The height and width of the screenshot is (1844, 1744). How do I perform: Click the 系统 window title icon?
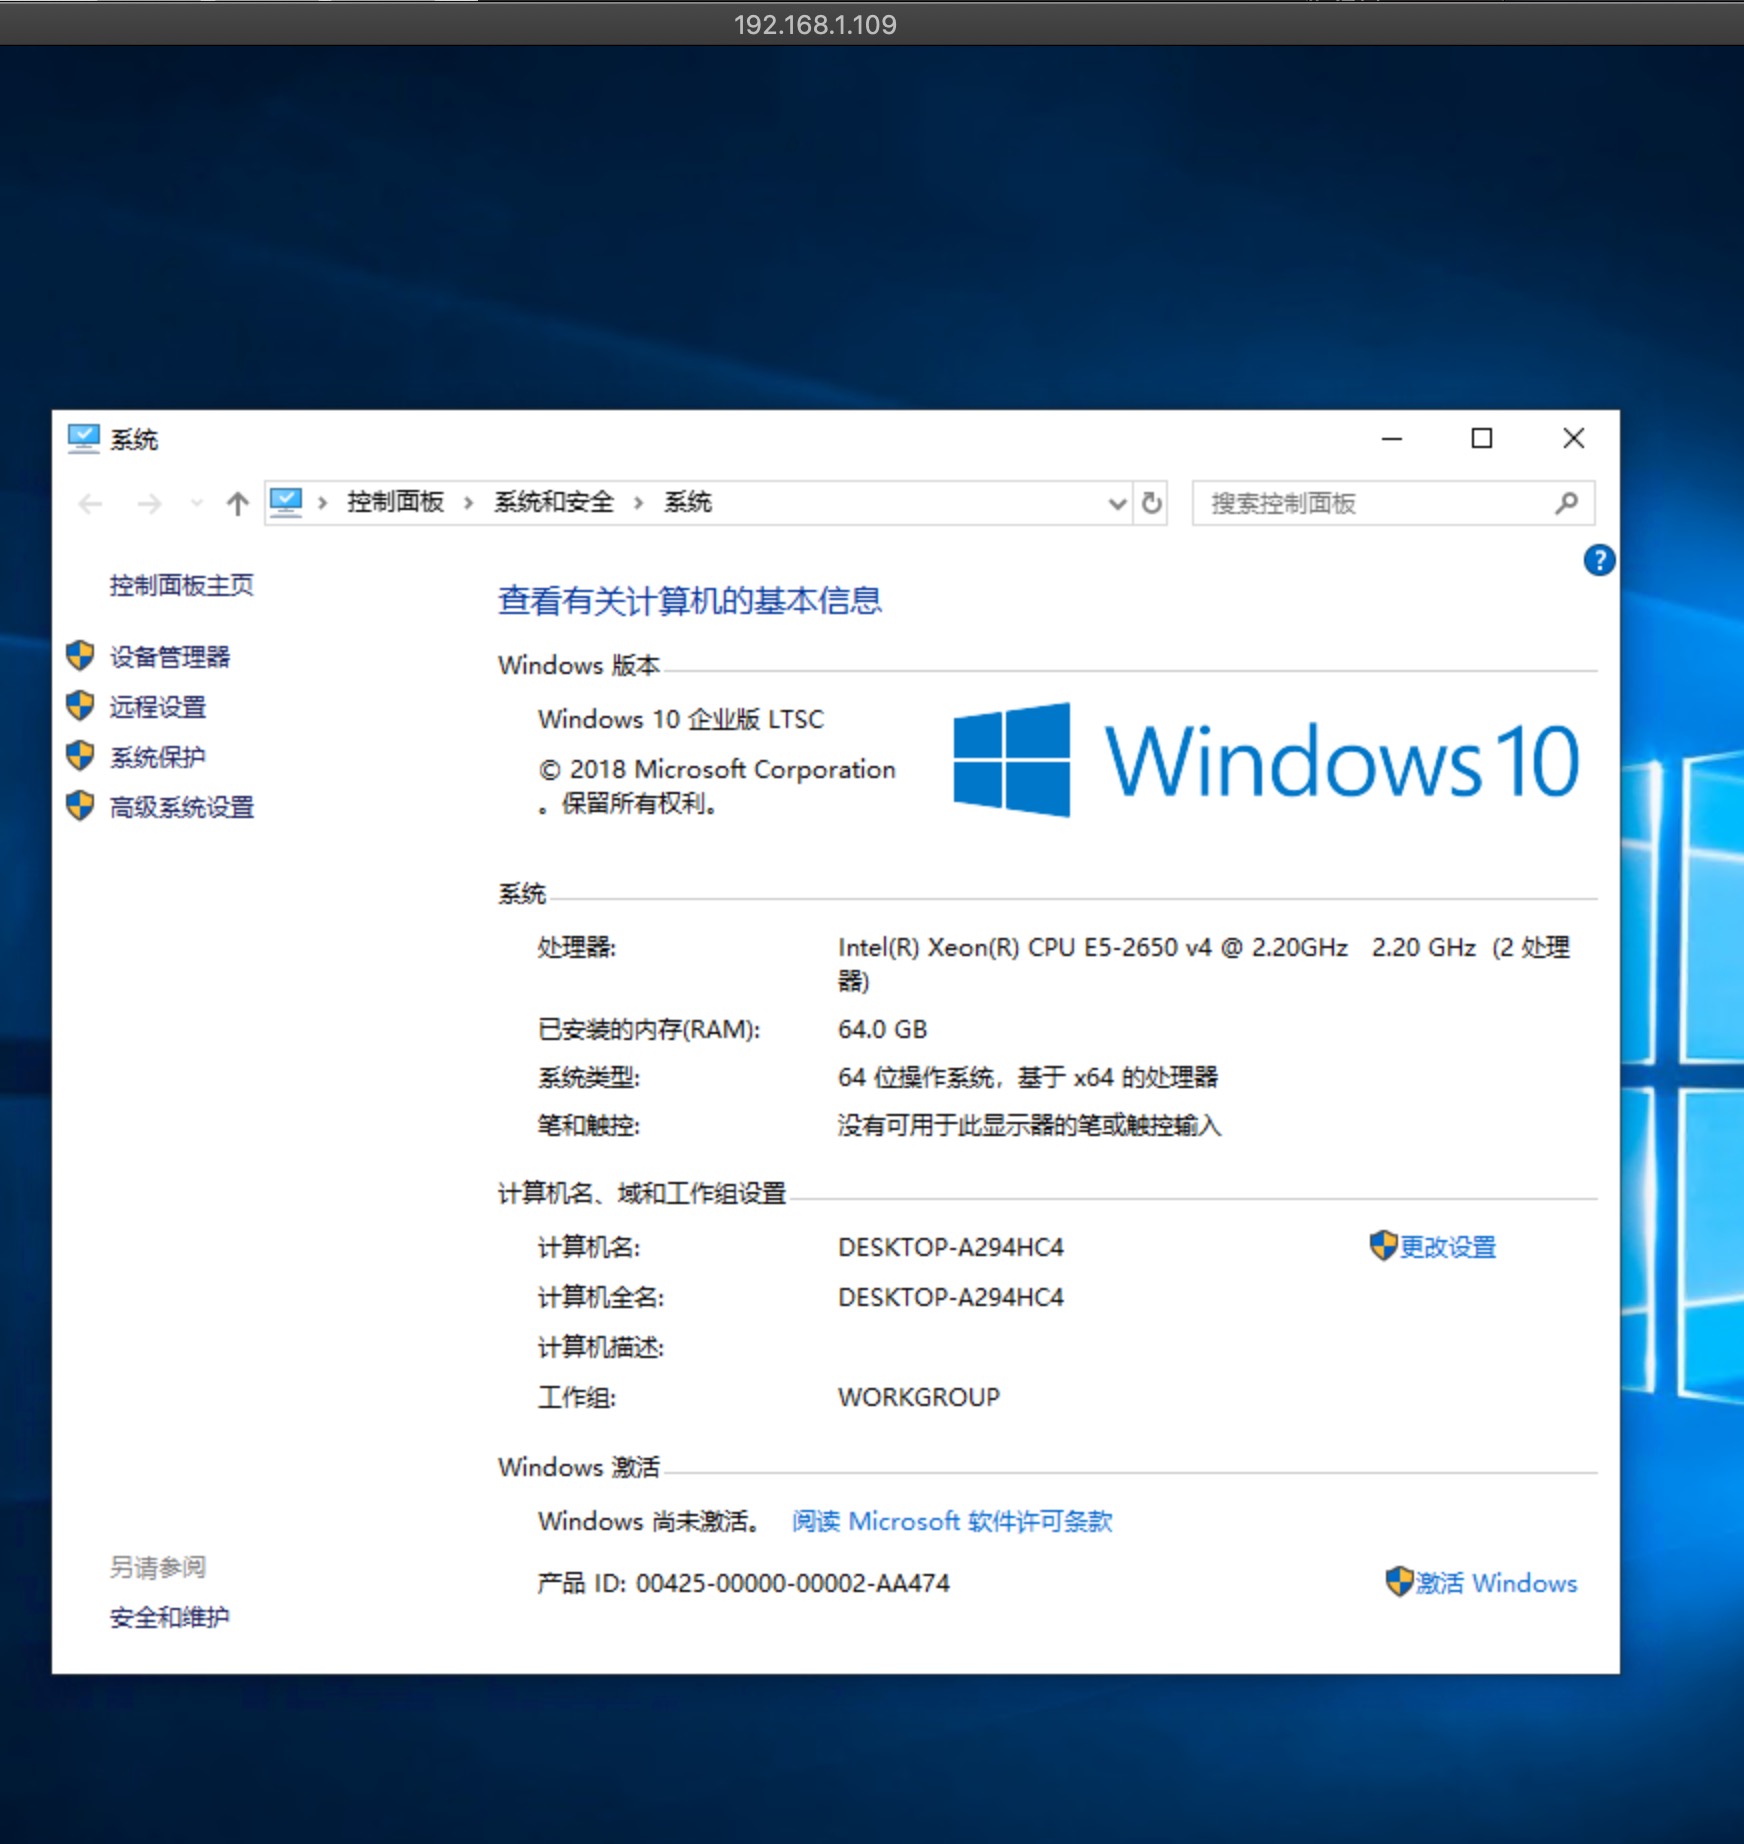(x=84, y=439)
